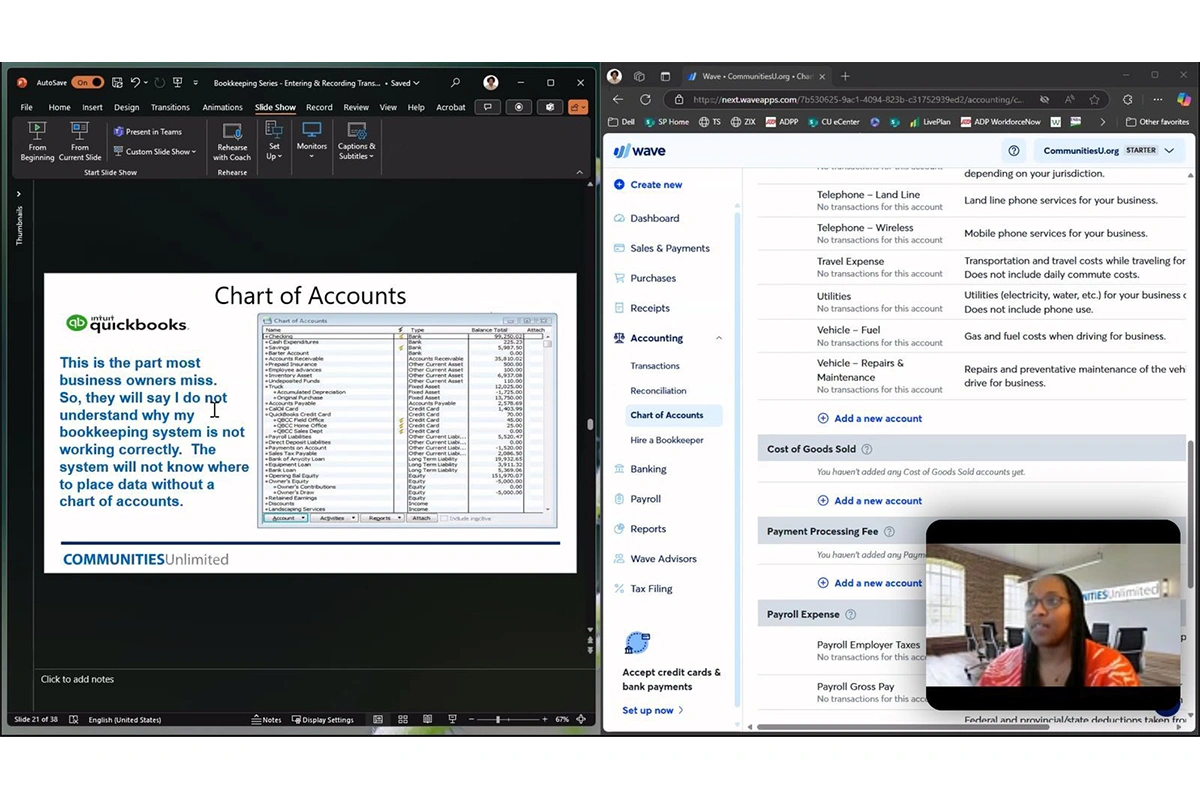The image size is (1200, 800).
Task: Switch to Slide Sorter view icon
Action: 401,720
